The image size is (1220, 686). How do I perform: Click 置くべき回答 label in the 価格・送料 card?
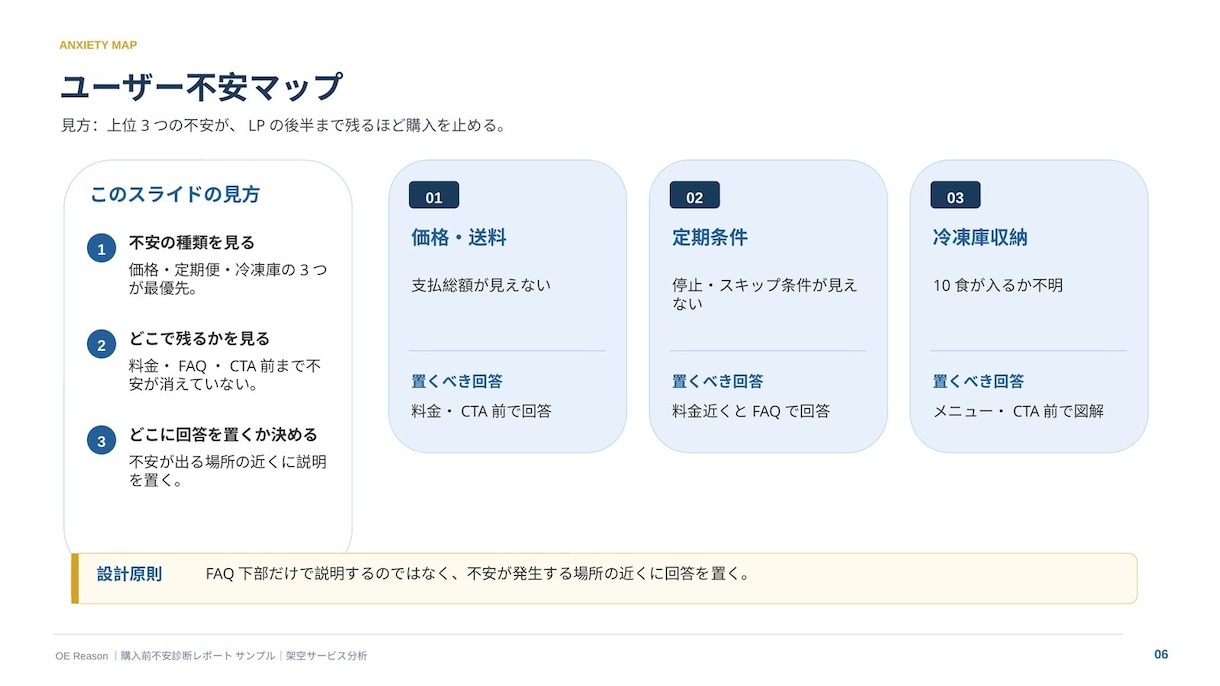pyautogui.click(x=457, y=381)
